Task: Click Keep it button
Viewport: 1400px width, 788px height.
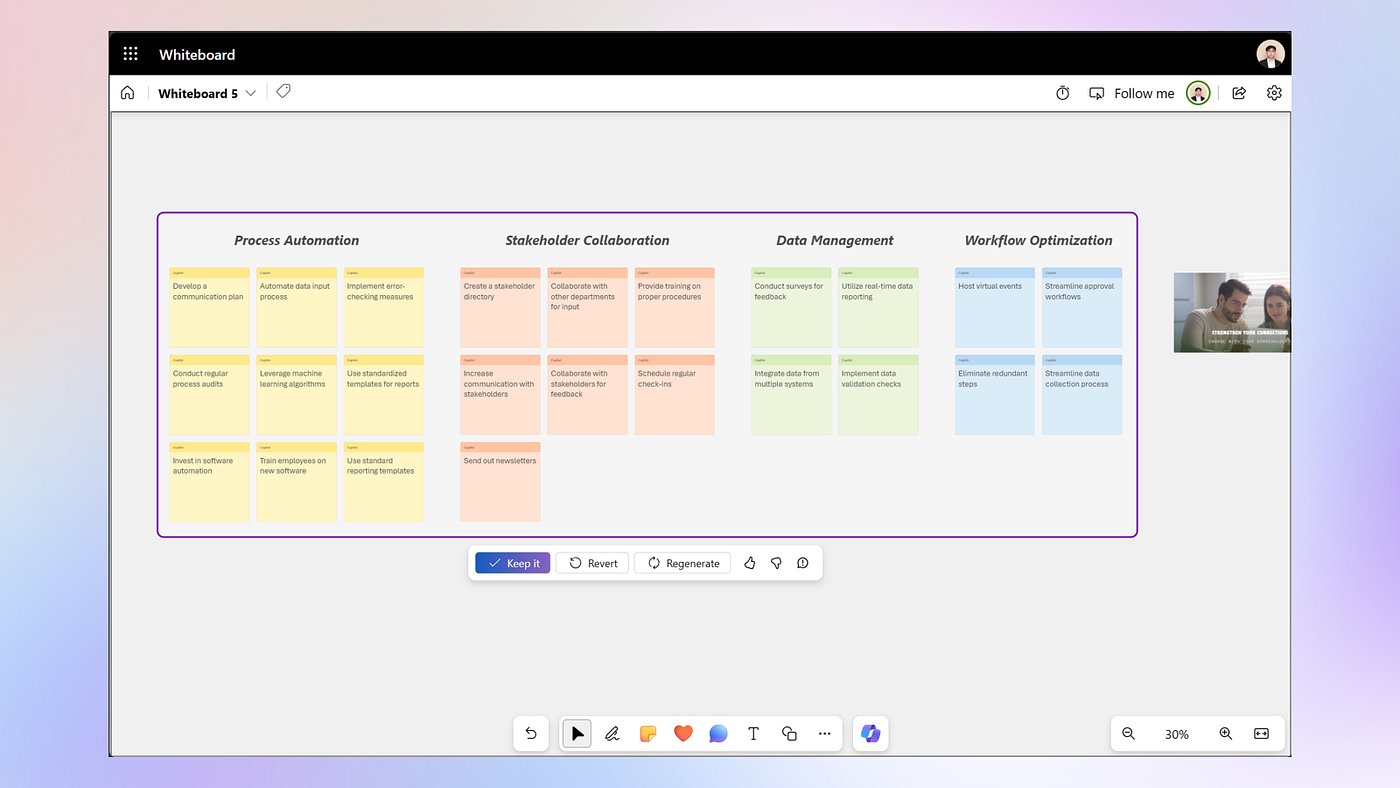Action: [x=512, y=563]
